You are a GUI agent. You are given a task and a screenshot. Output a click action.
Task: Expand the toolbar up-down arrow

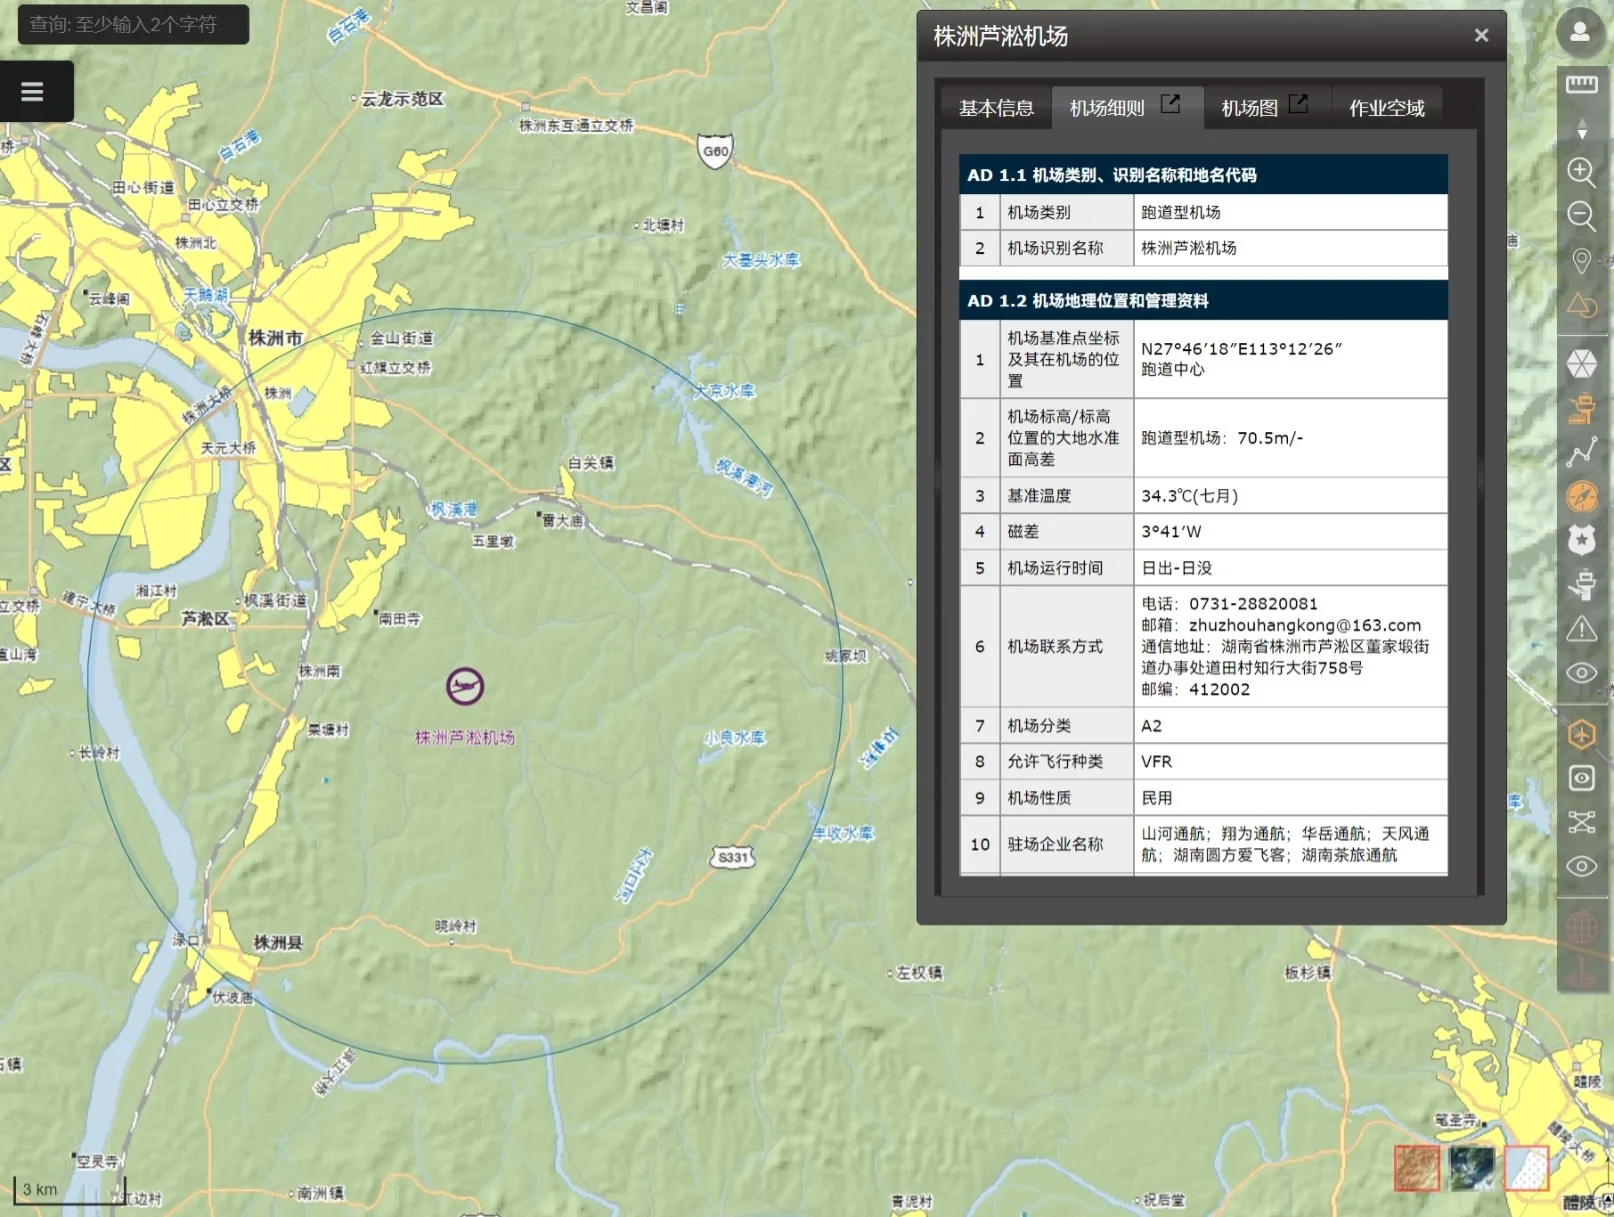(x=1581, y=128)
